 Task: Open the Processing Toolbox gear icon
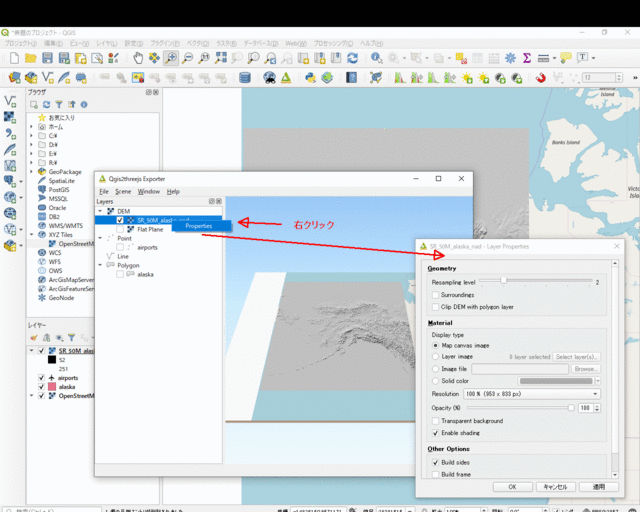click(510, 58)
